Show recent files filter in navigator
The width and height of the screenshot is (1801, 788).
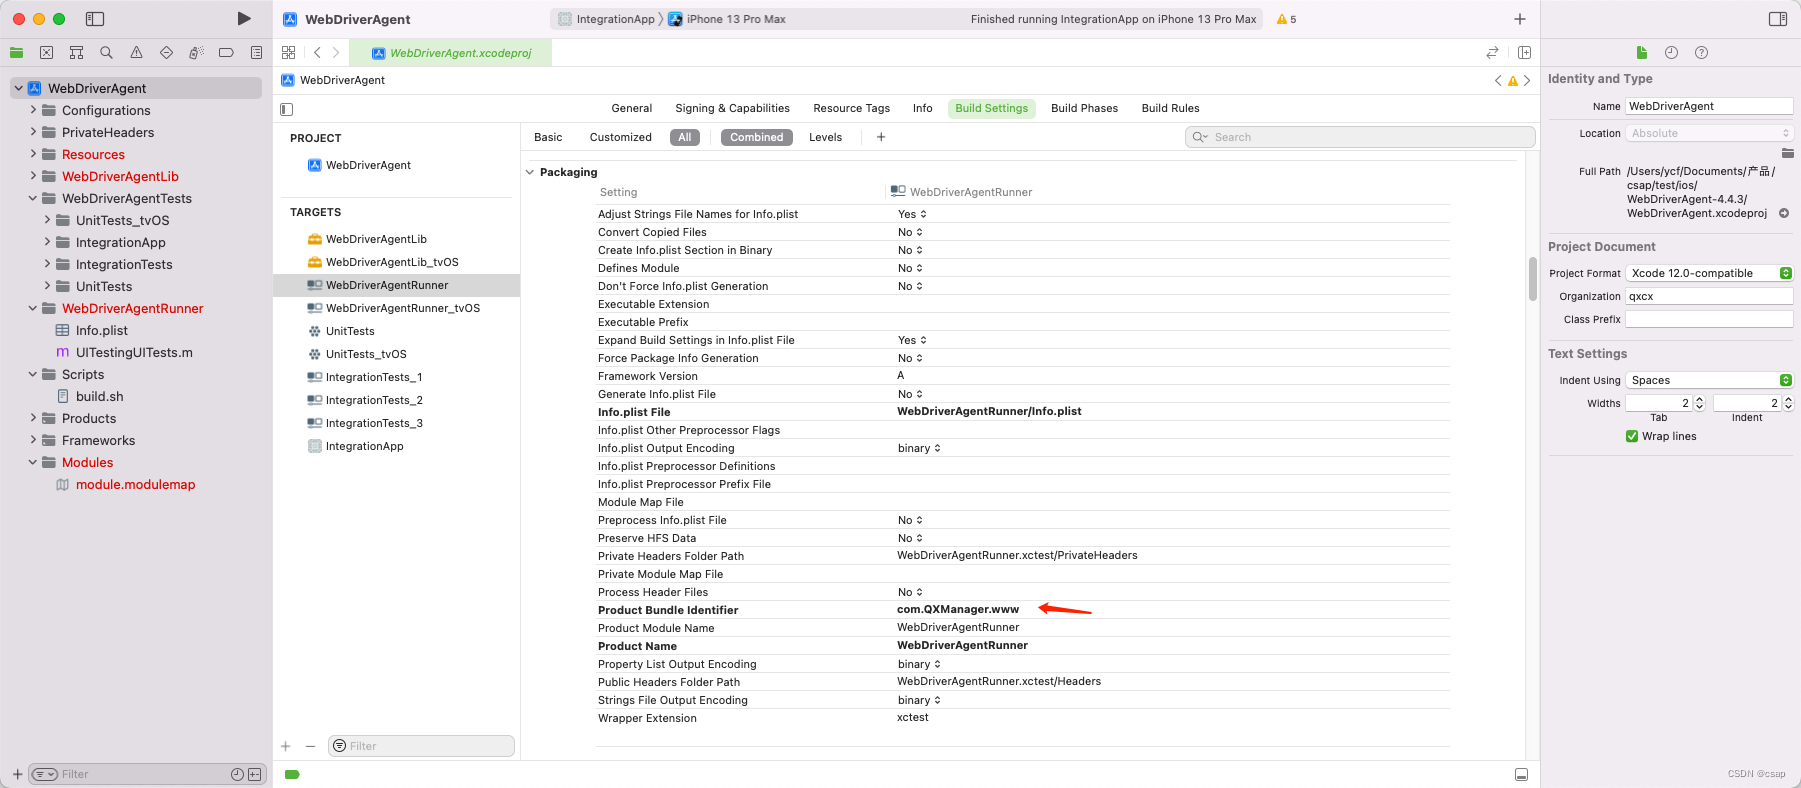(237, 774)
